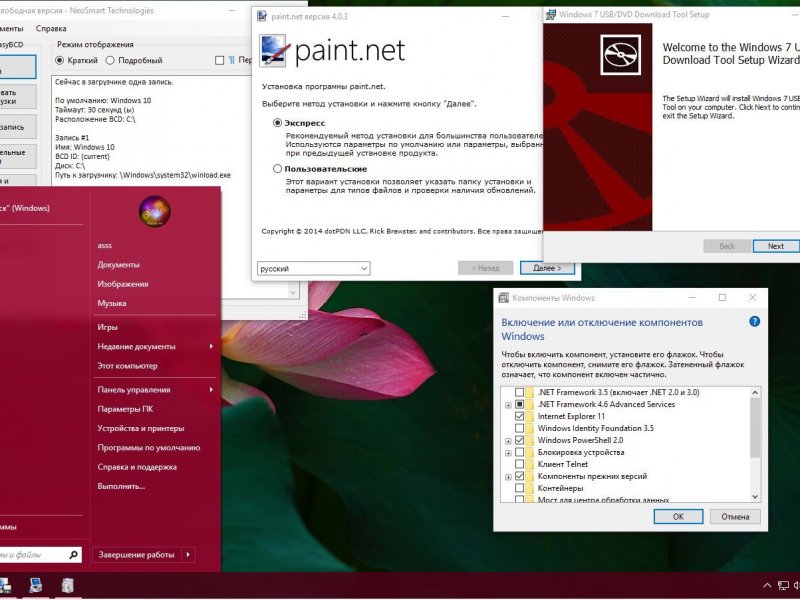
Task: Open Выполнить... from the Start menu
Action: click(x=121, y=486)
